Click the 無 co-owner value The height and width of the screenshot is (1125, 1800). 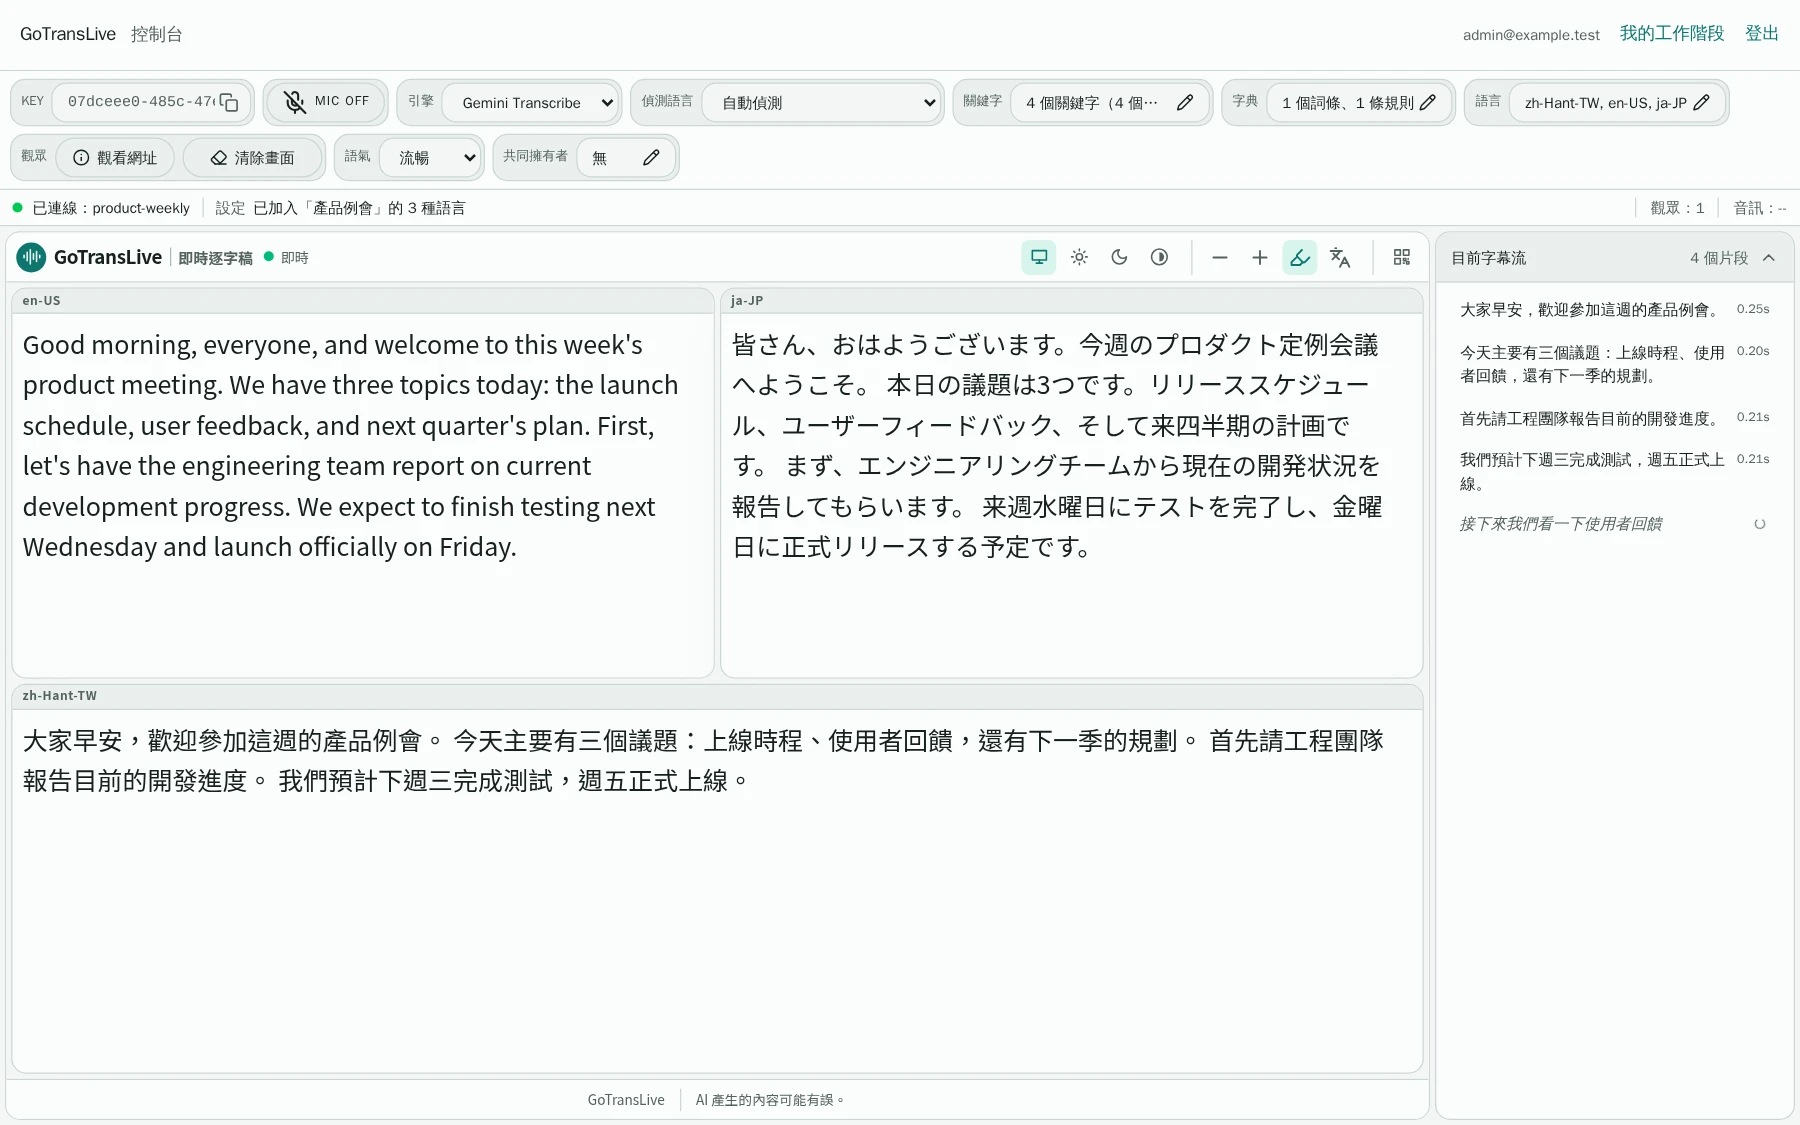pos(599,158)
